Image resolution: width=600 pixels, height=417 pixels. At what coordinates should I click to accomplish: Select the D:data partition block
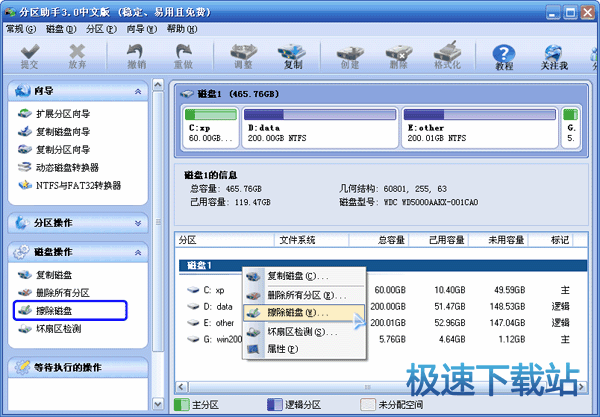(320, 127)
